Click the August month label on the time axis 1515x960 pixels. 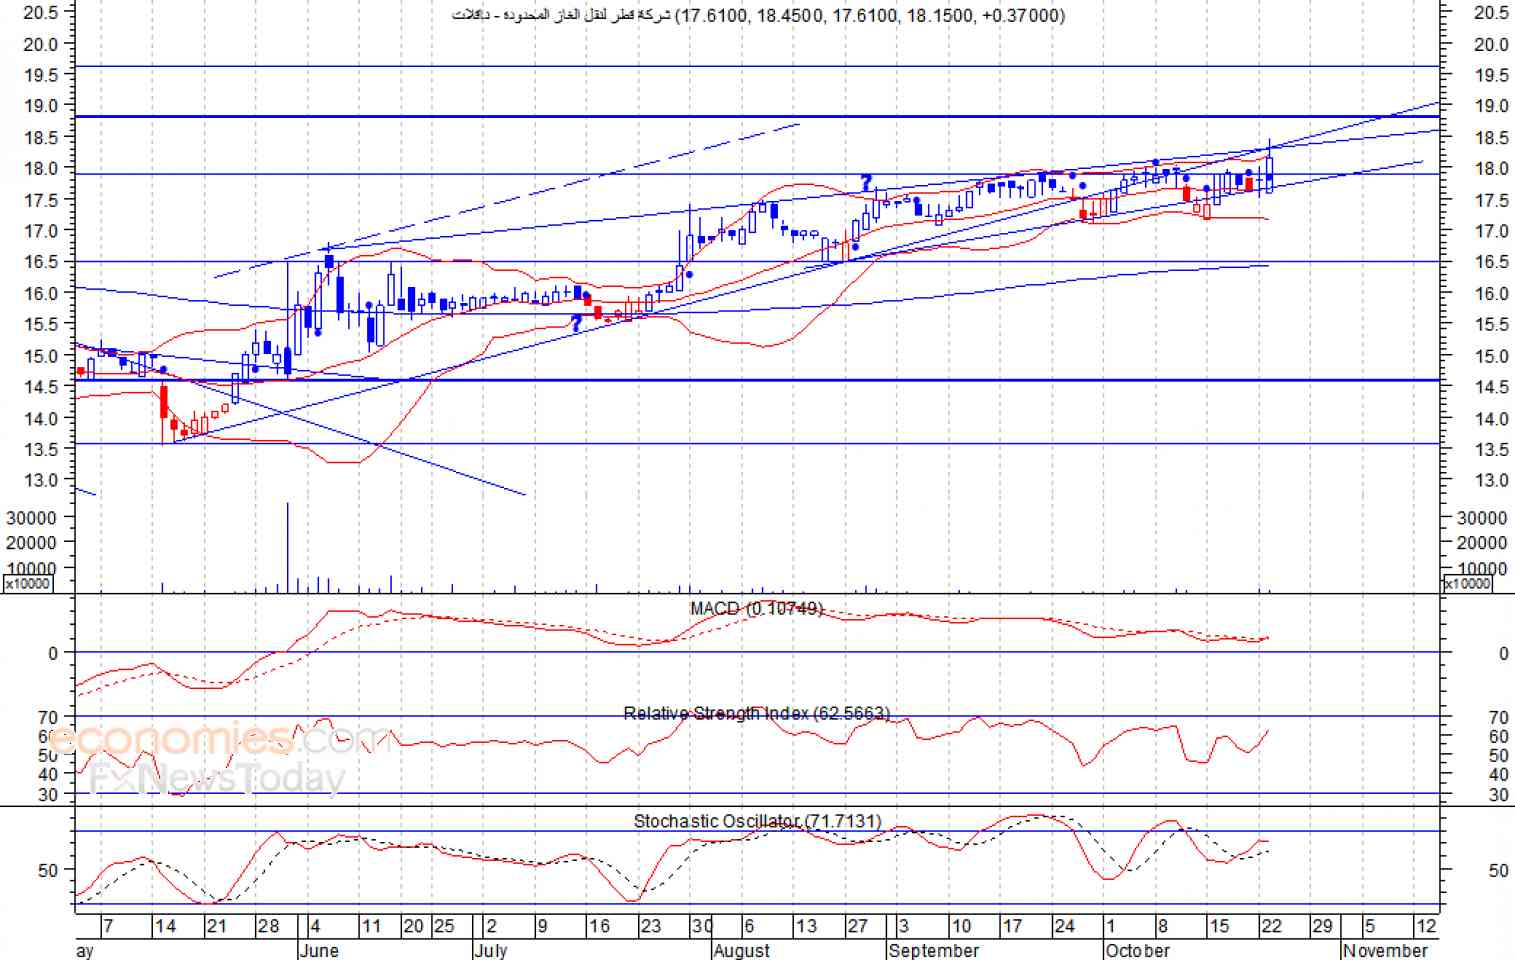(742, 950)
